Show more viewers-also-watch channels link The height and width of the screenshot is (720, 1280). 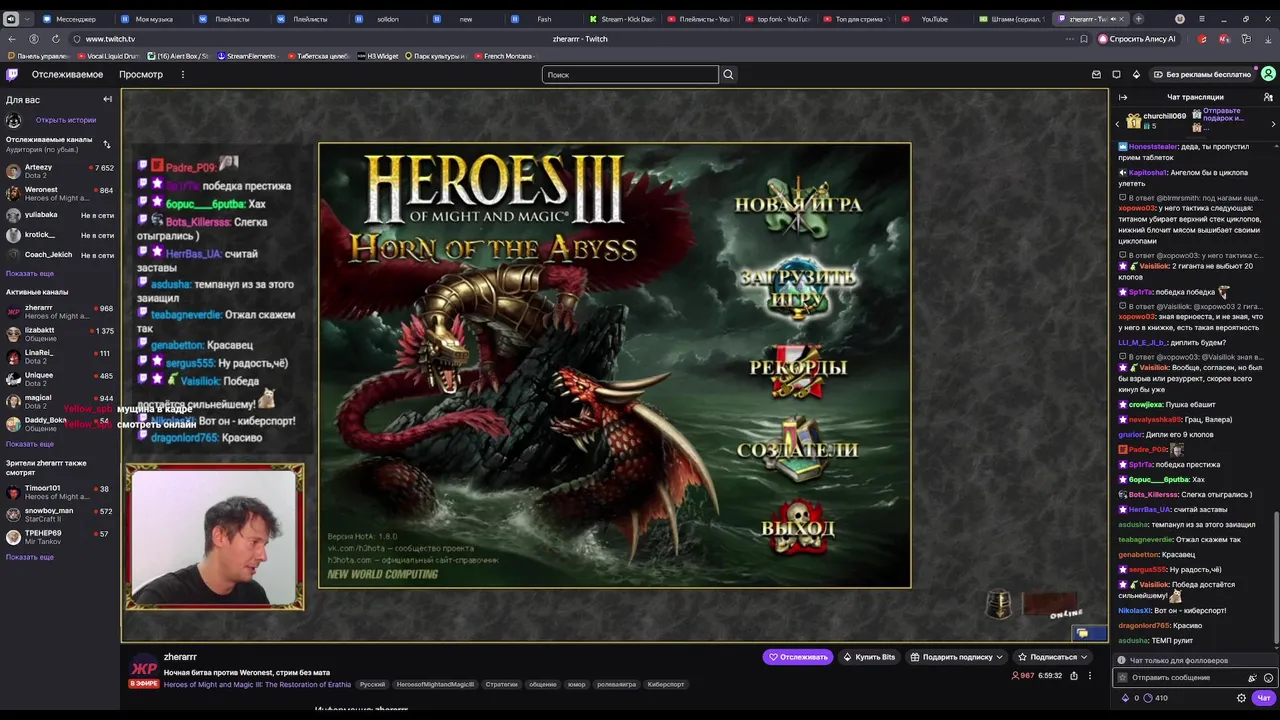pyautogui.click(x=30, y=557)
